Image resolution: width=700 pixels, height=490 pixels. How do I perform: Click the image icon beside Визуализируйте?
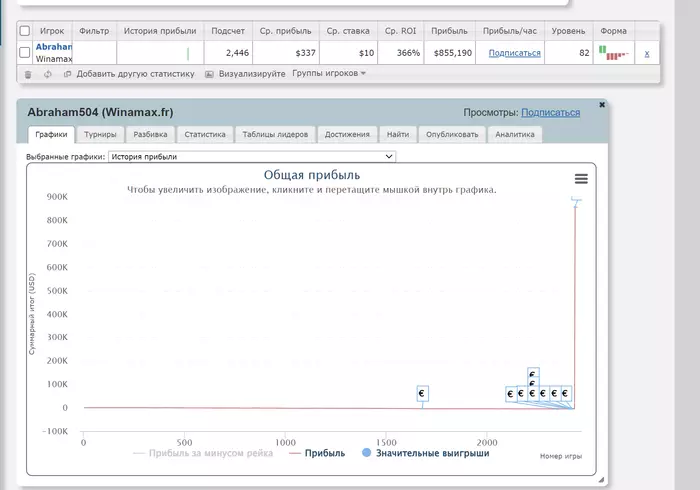209,74
